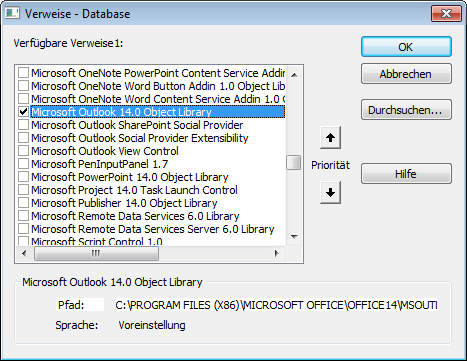Click vertical scrollbar down arrow
Image resolution: width=467 pixels, height=361 pixels.
pos(294,237)
